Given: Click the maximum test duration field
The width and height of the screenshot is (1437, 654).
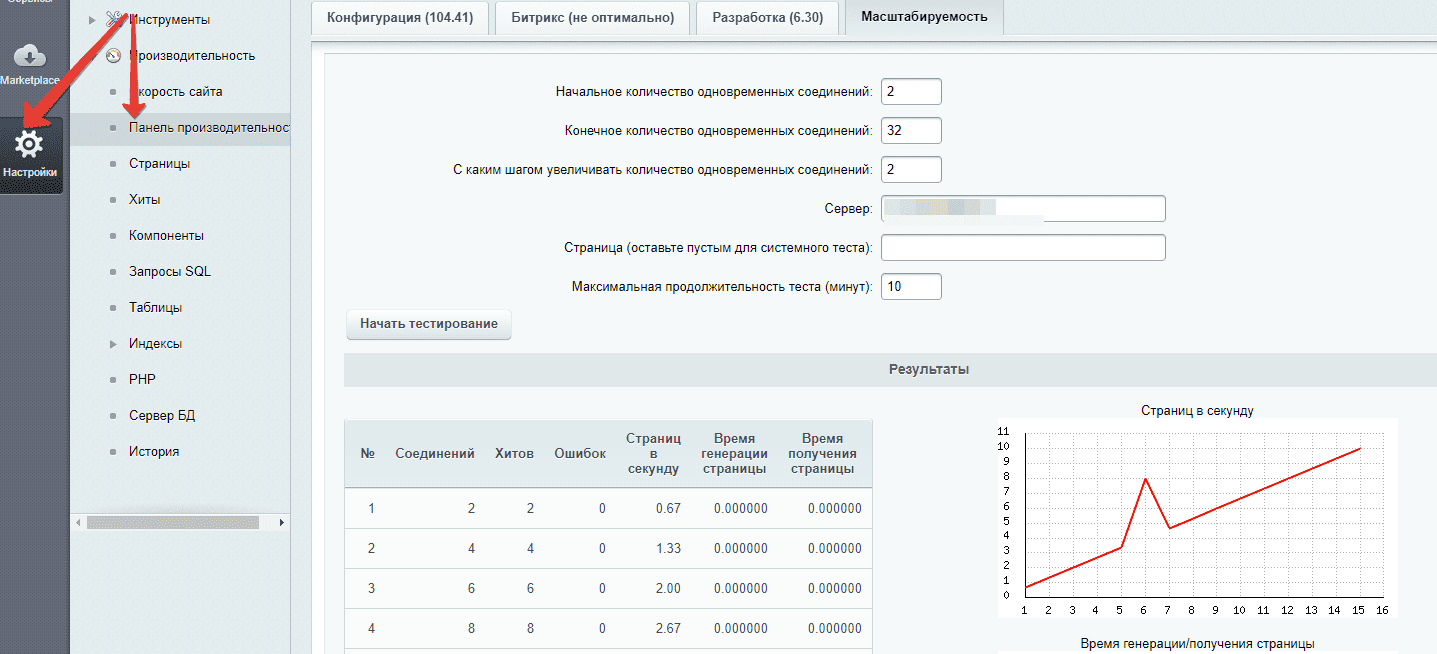Looking at the screenshot, I should point(911,286).
